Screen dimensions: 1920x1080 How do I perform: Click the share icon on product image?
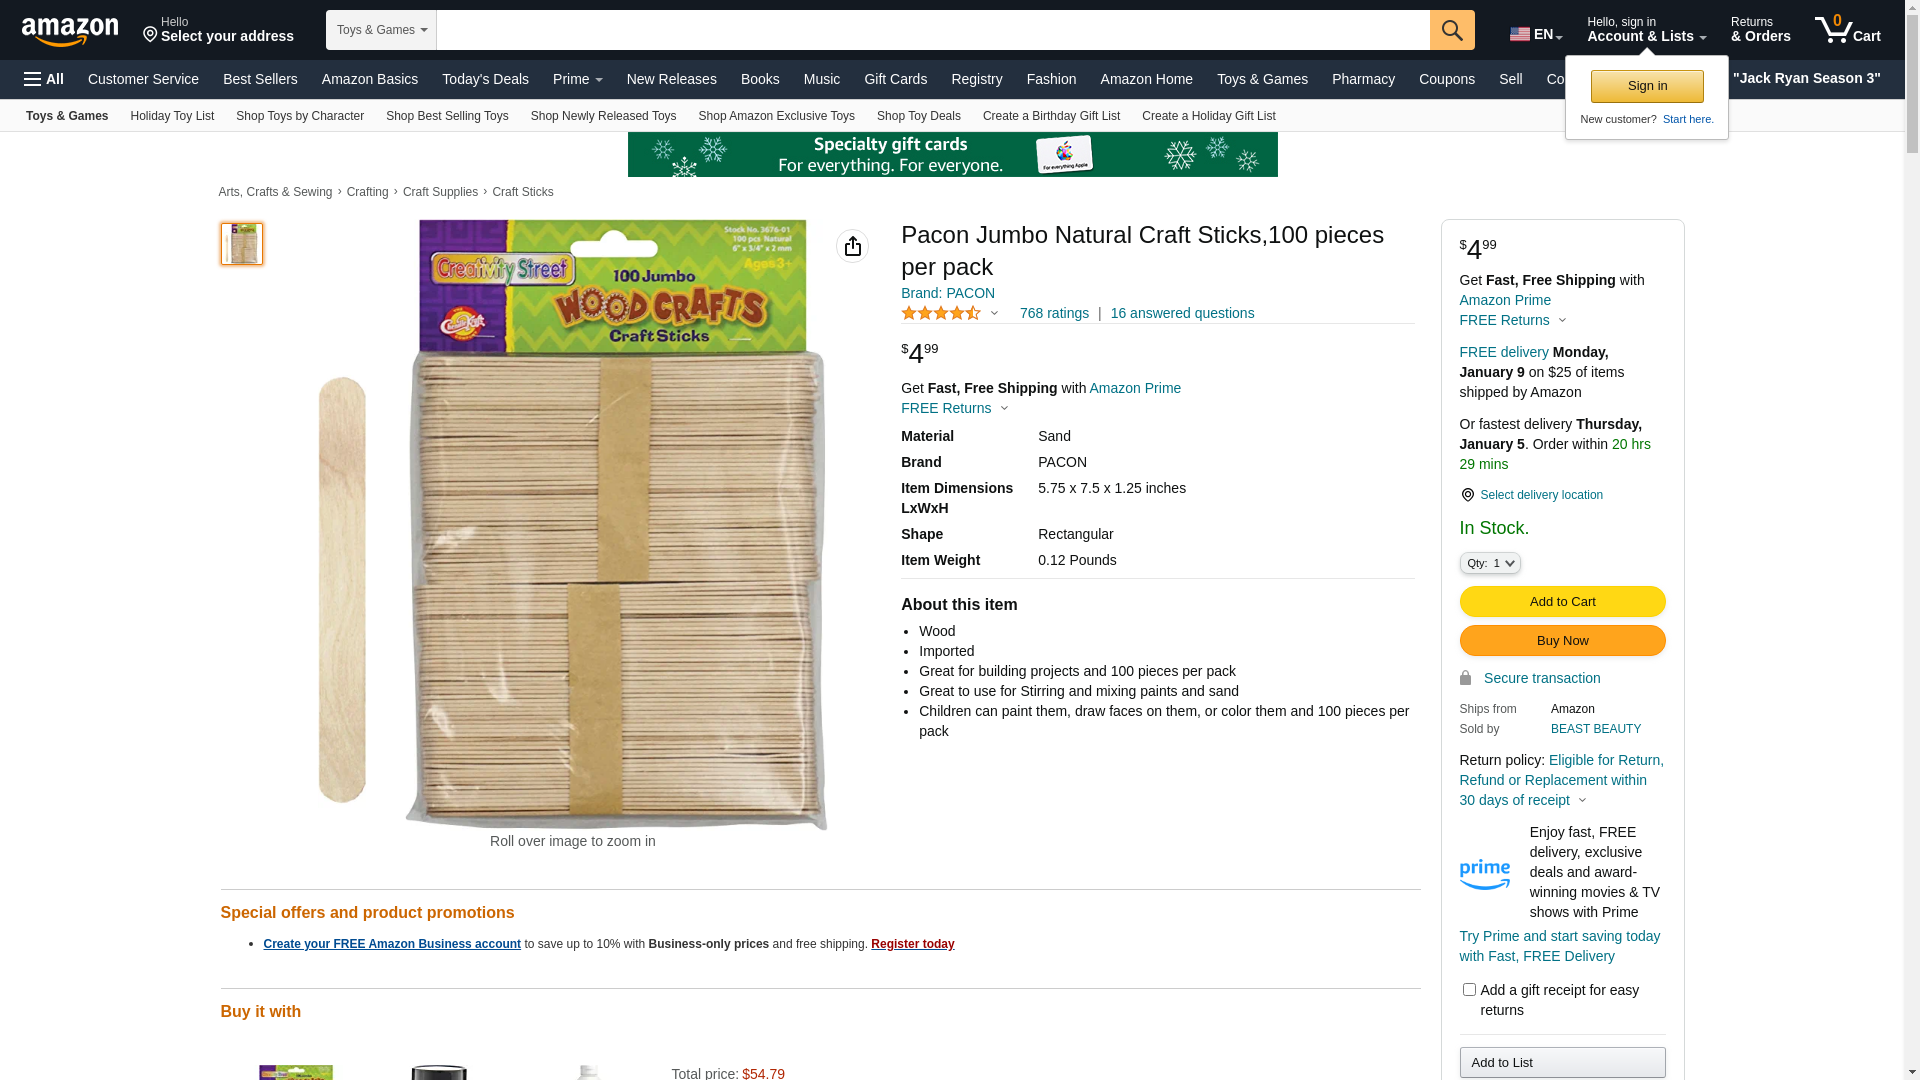pos(852,246)
